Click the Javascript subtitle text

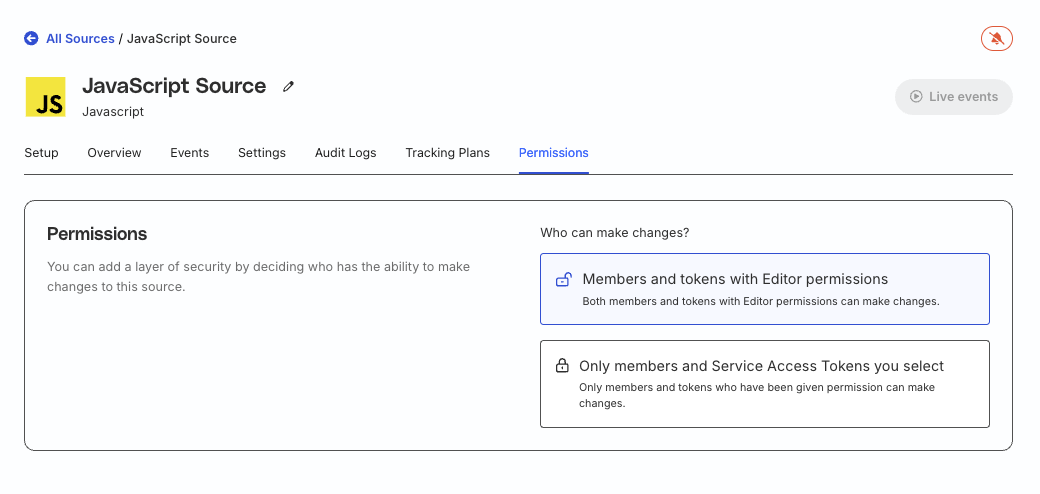point(113,111)
